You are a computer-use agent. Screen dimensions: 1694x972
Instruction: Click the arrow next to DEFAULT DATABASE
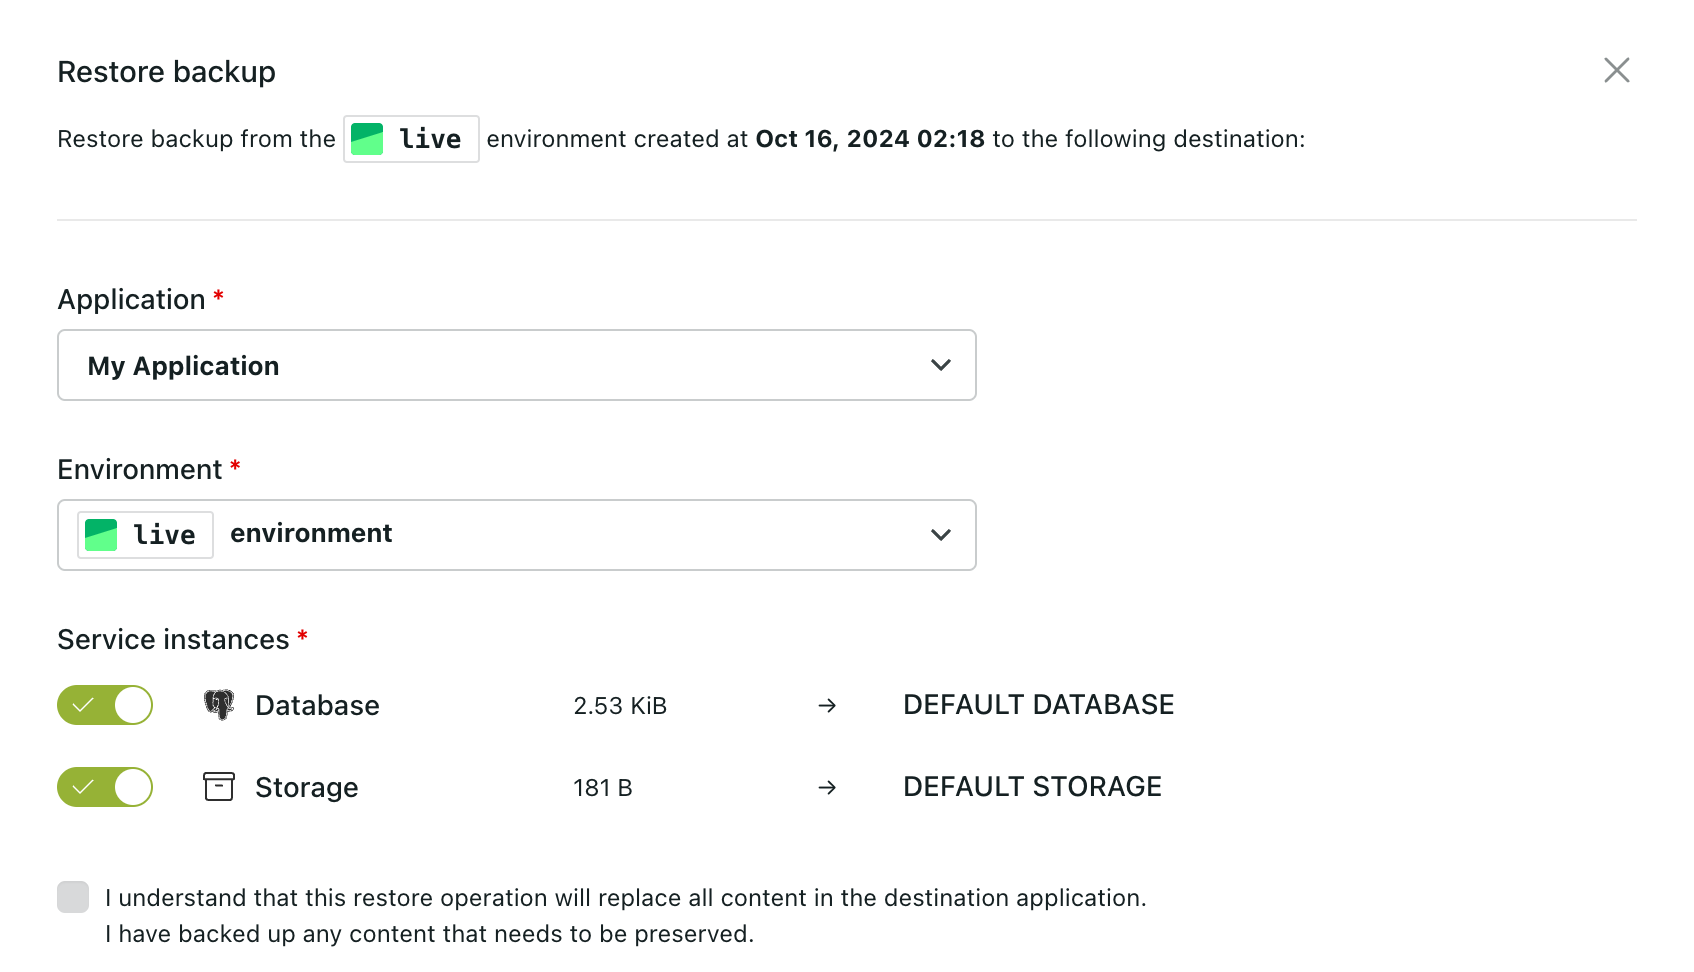[x=827, y=705]
